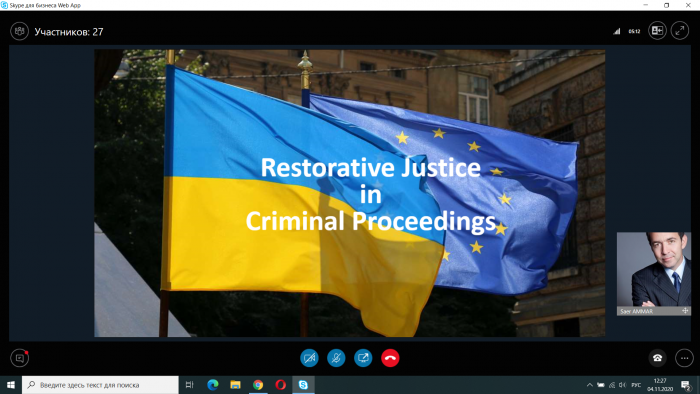The width and height of the screenshot is (700, 394).
Task: Focus the taskbar search field
Action: pos(100,385)
